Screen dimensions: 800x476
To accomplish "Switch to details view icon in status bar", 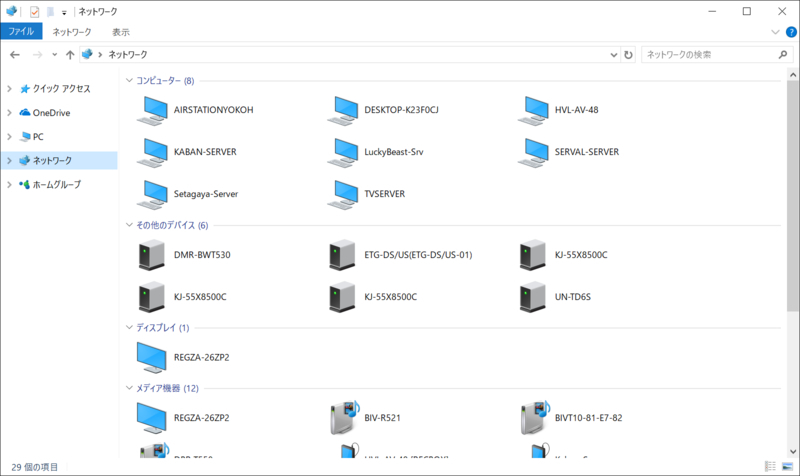I will [x=770, y=466].
